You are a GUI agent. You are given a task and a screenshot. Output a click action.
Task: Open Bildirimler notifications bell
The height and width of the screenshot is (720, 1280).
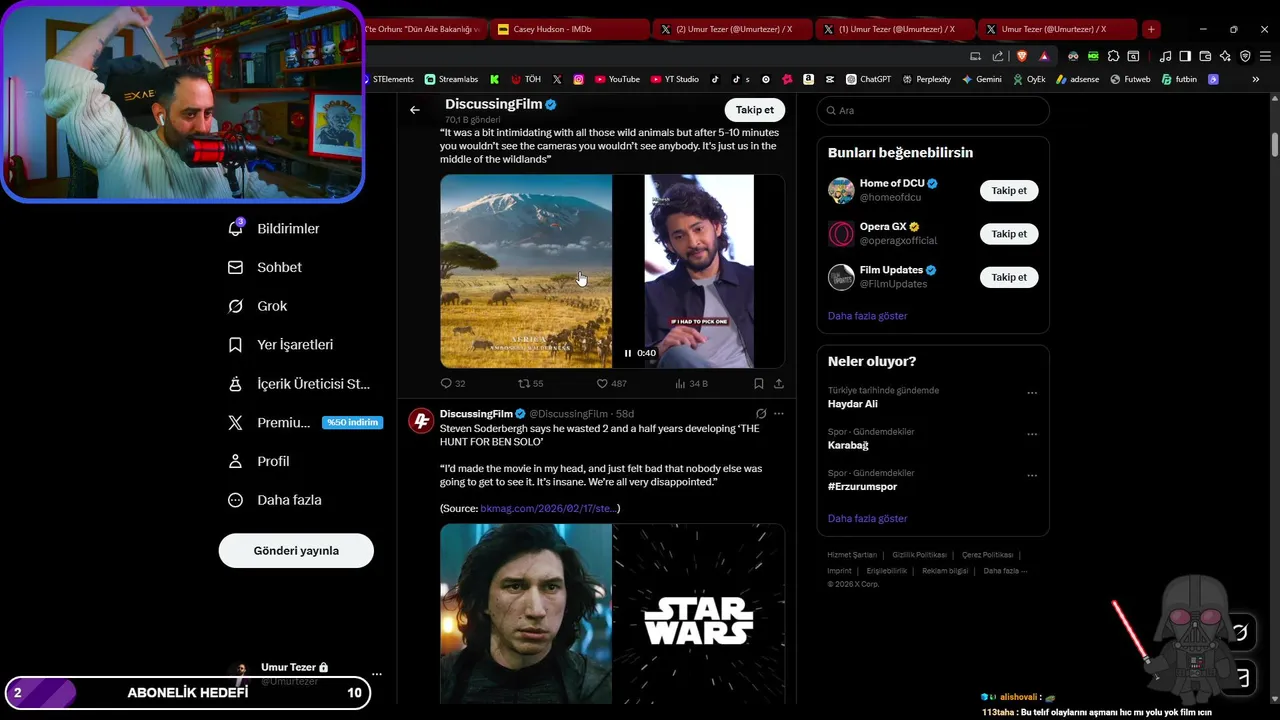click(x=273, y=229)
